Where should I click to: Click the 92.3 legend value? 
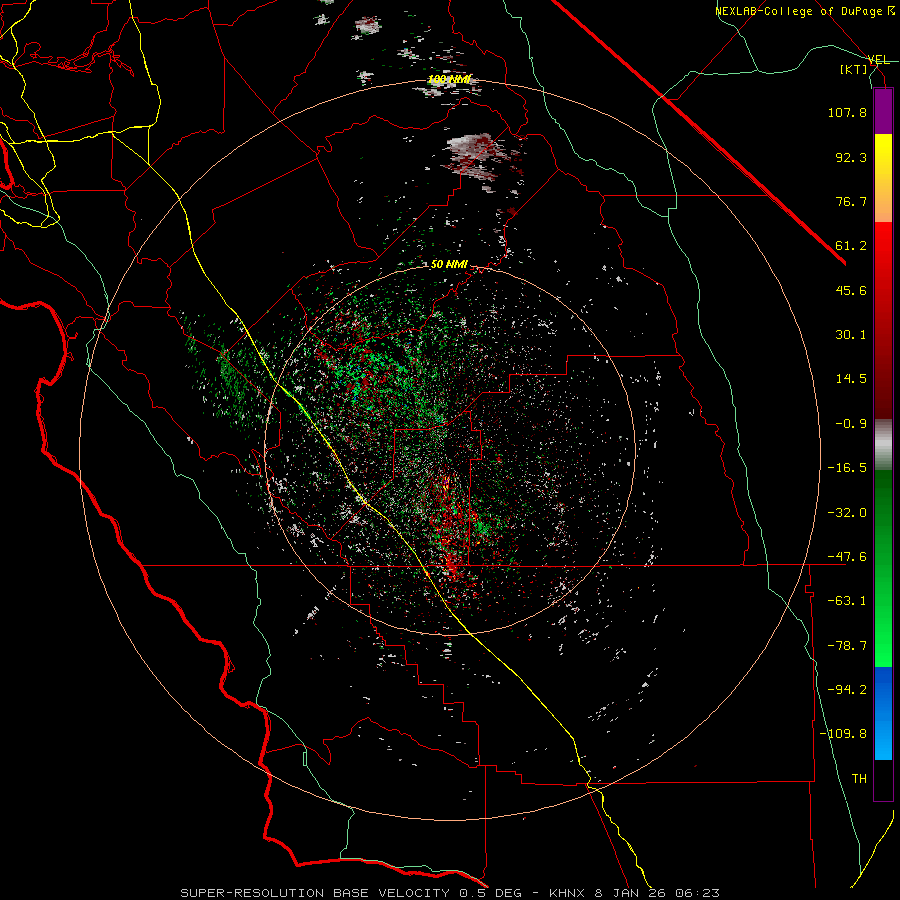point(851,157)
